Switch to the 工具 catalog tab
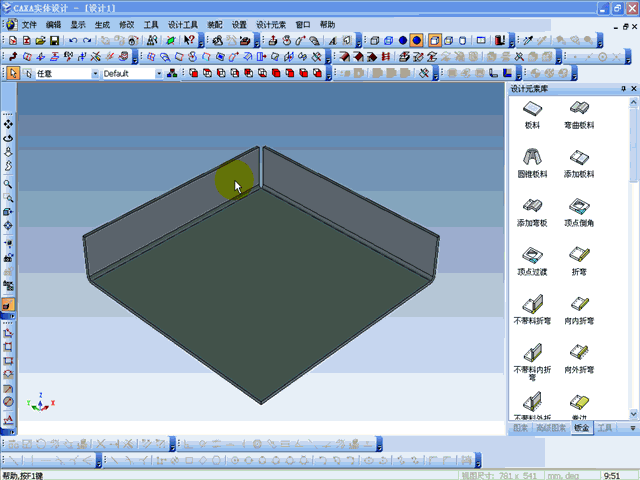The height and width of the screenshot is (480, 640). pyautogui.click(x=604, y=428)
